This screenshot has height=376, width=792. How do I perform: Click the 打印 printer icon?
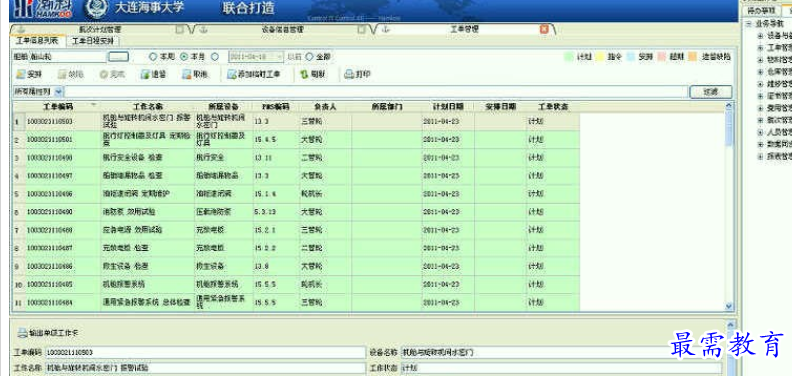tap(349, 74)
